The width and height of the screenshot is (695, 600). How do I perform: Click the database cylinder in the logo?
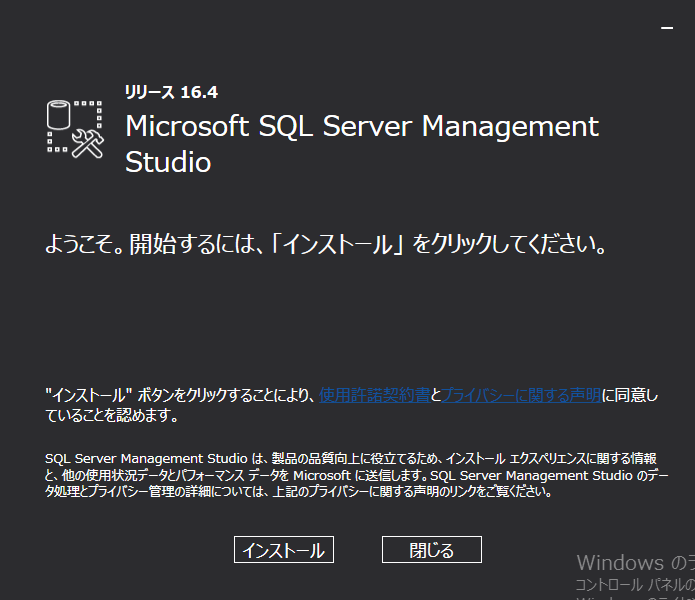tap(62, 114)
